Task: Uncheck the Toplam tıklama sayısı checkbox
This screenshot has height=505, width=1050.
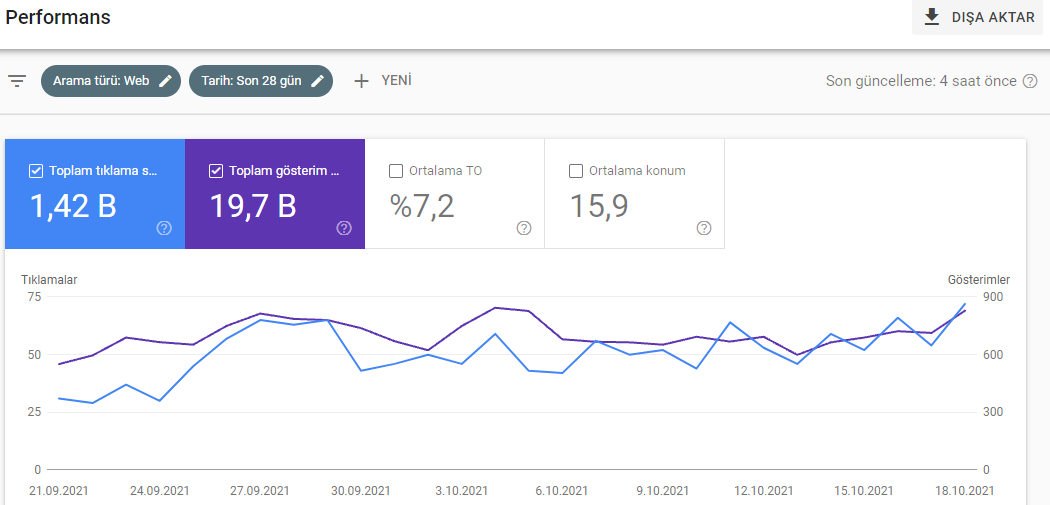Action: [36, 171]
